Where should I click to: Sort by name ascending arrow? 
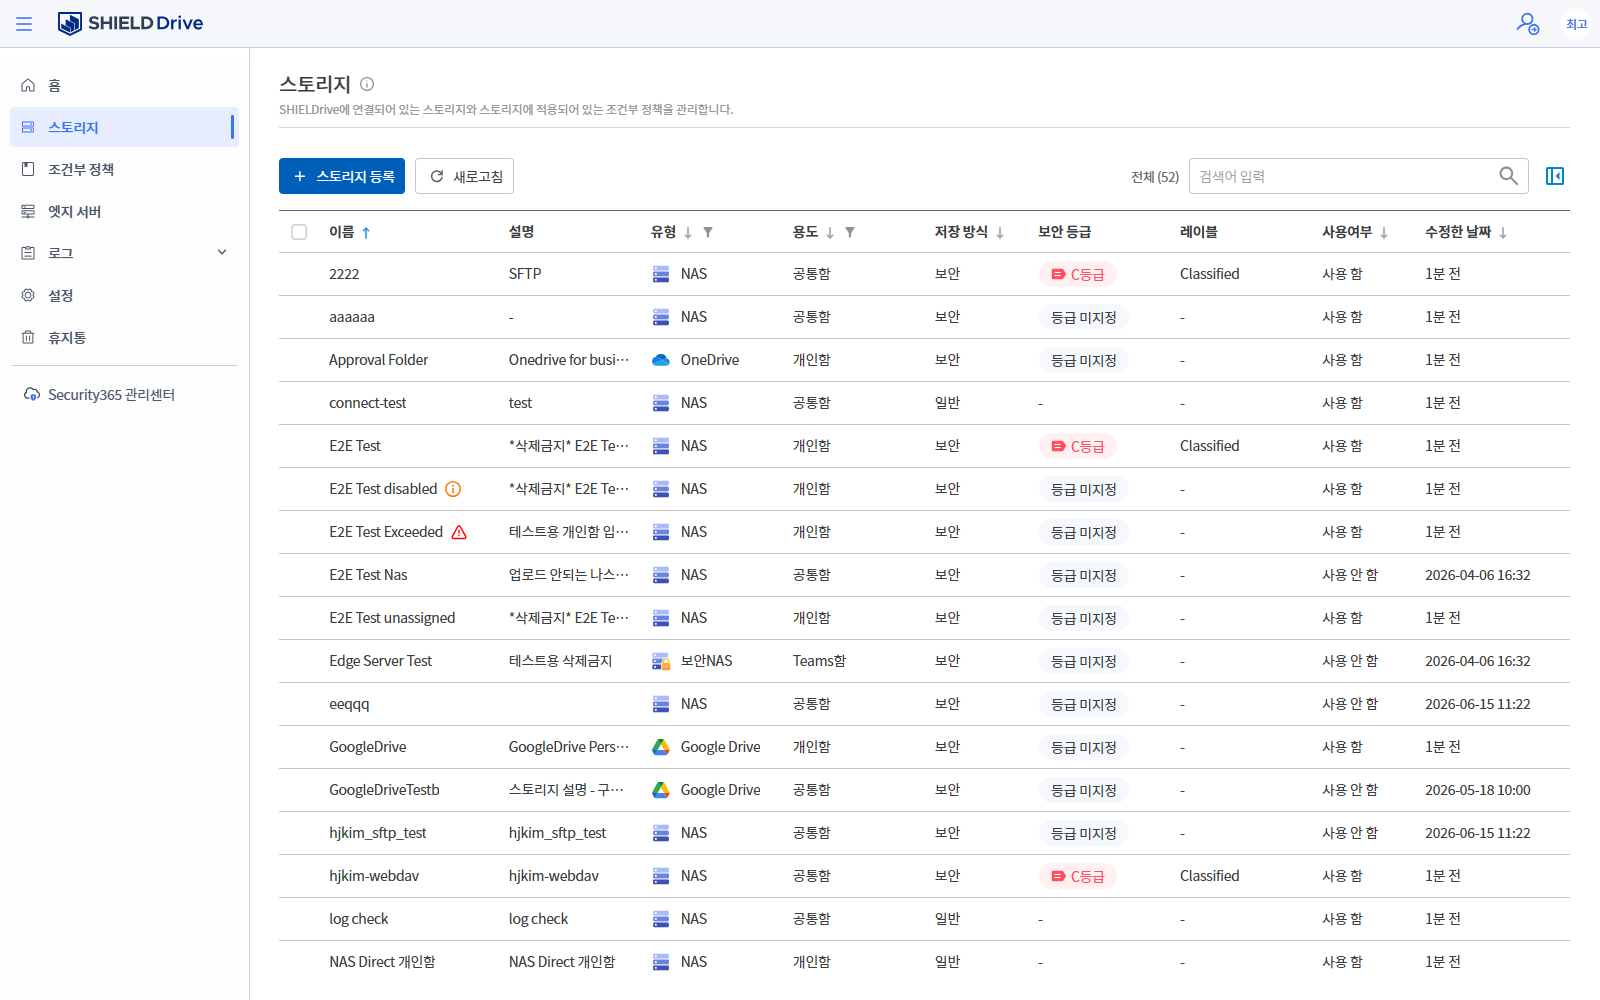click(x=366, y=232)
